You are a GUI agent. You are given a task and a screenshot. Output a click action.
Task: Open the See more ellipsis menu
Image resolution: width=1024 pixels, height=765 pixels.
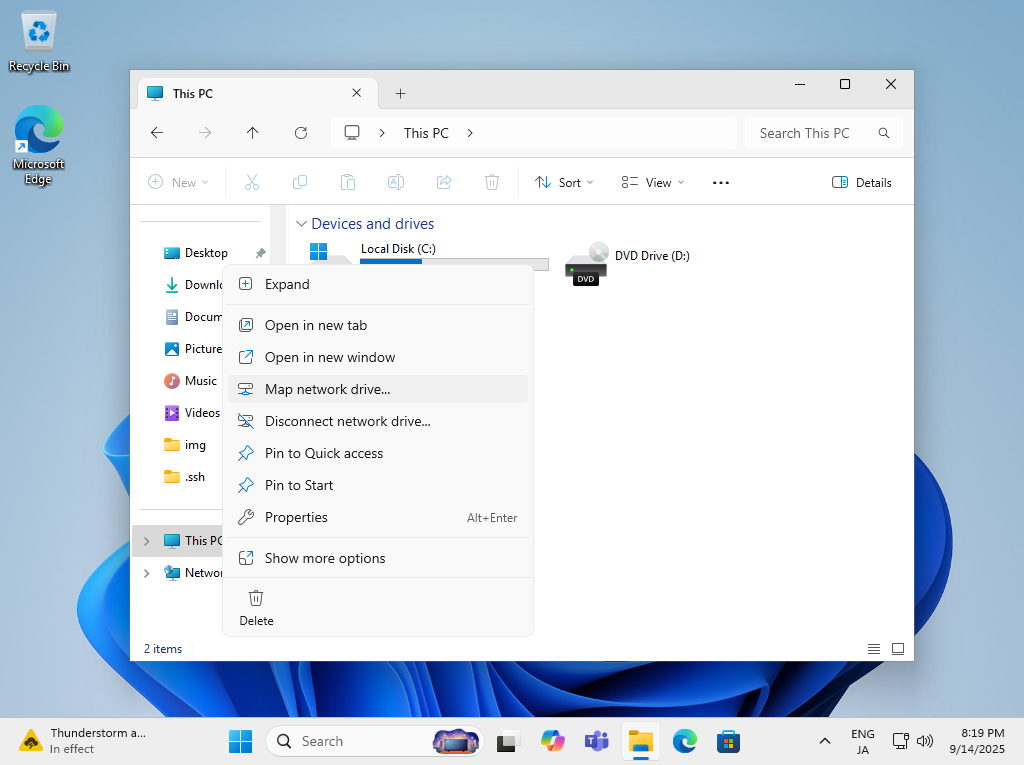click(721, 183)
